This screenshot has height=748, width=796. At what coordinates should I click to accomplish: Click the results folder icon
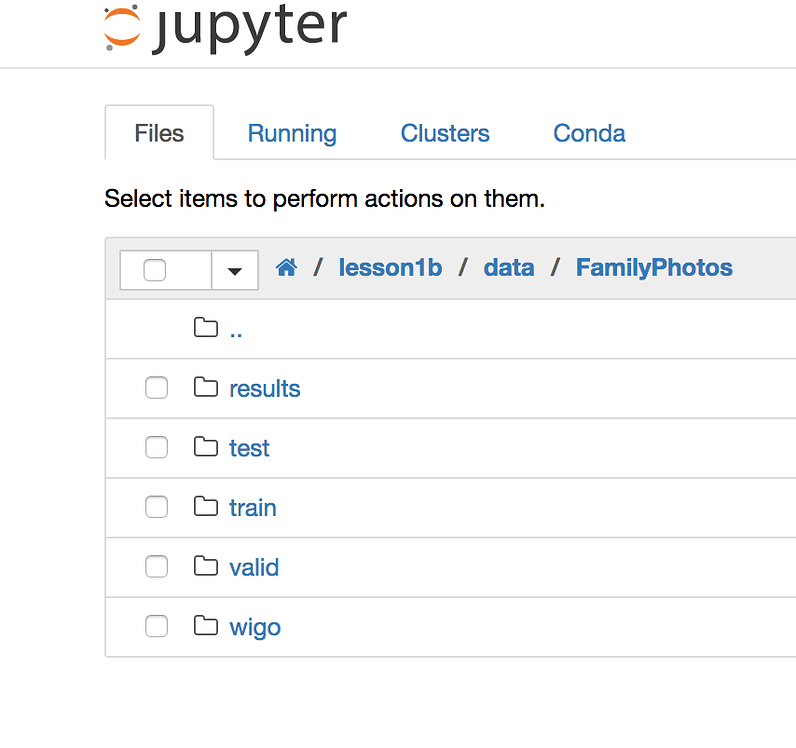[x=206, y=388]
